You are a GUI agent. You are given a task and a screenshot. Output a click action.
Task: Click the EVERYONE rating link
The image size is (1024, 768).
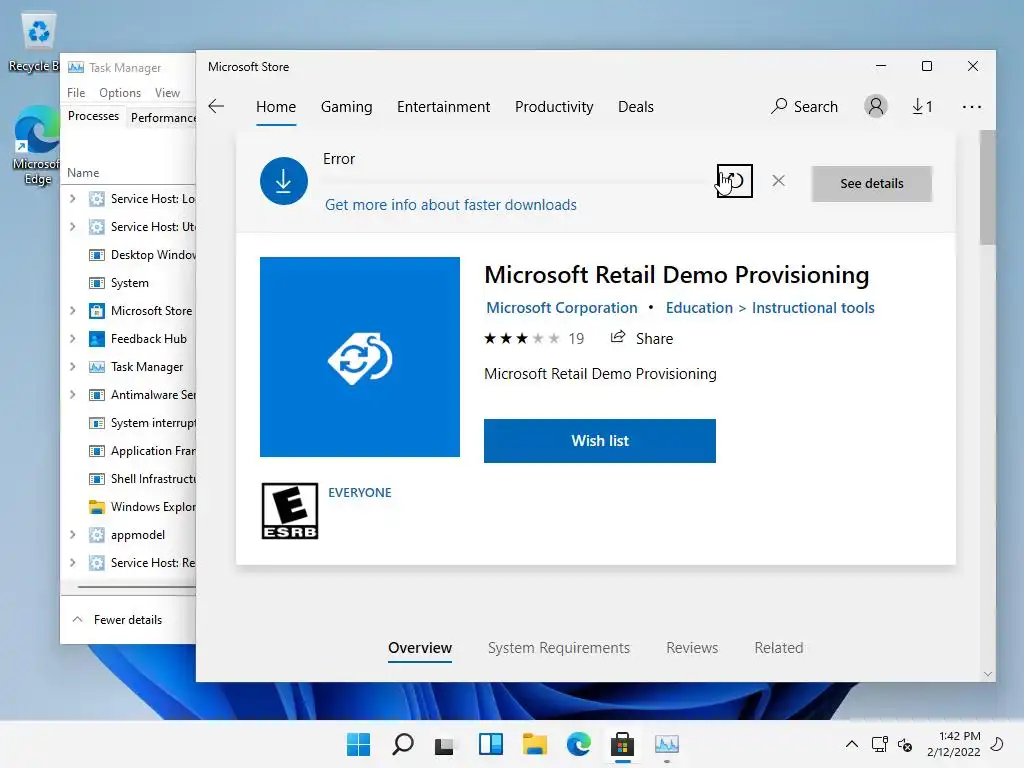coord(359,492)
